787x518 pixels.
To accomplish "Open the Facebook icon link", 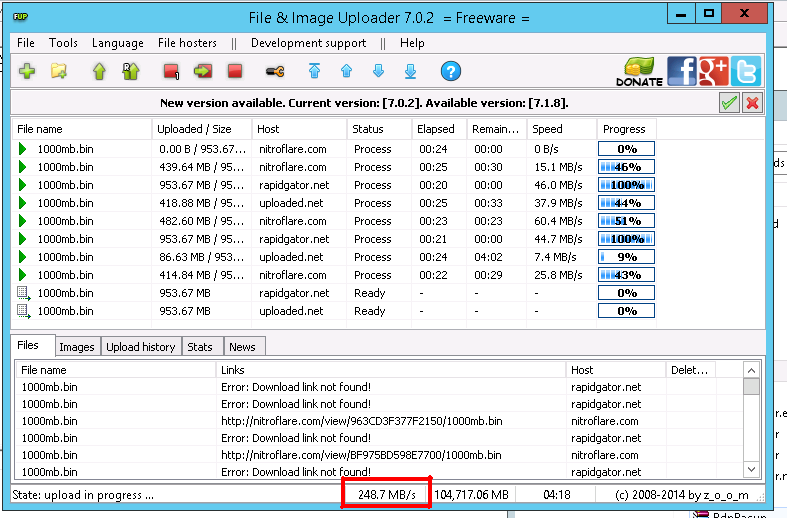I will (682, 71).
